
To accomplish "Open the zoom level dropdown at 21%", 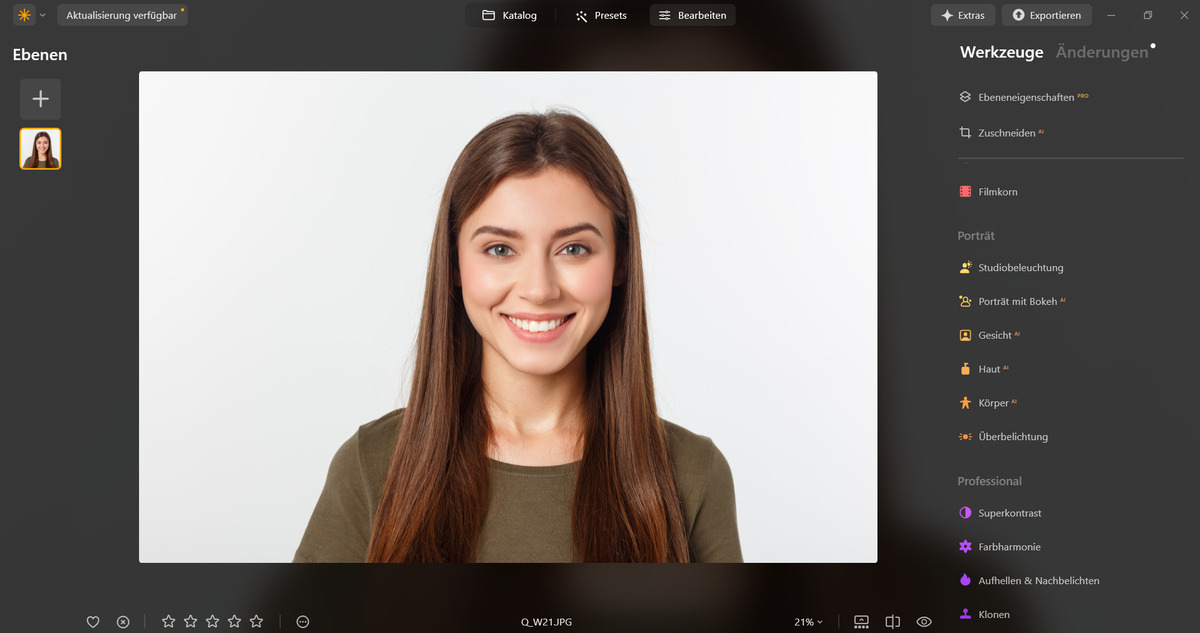I will (x=807, y=621).
